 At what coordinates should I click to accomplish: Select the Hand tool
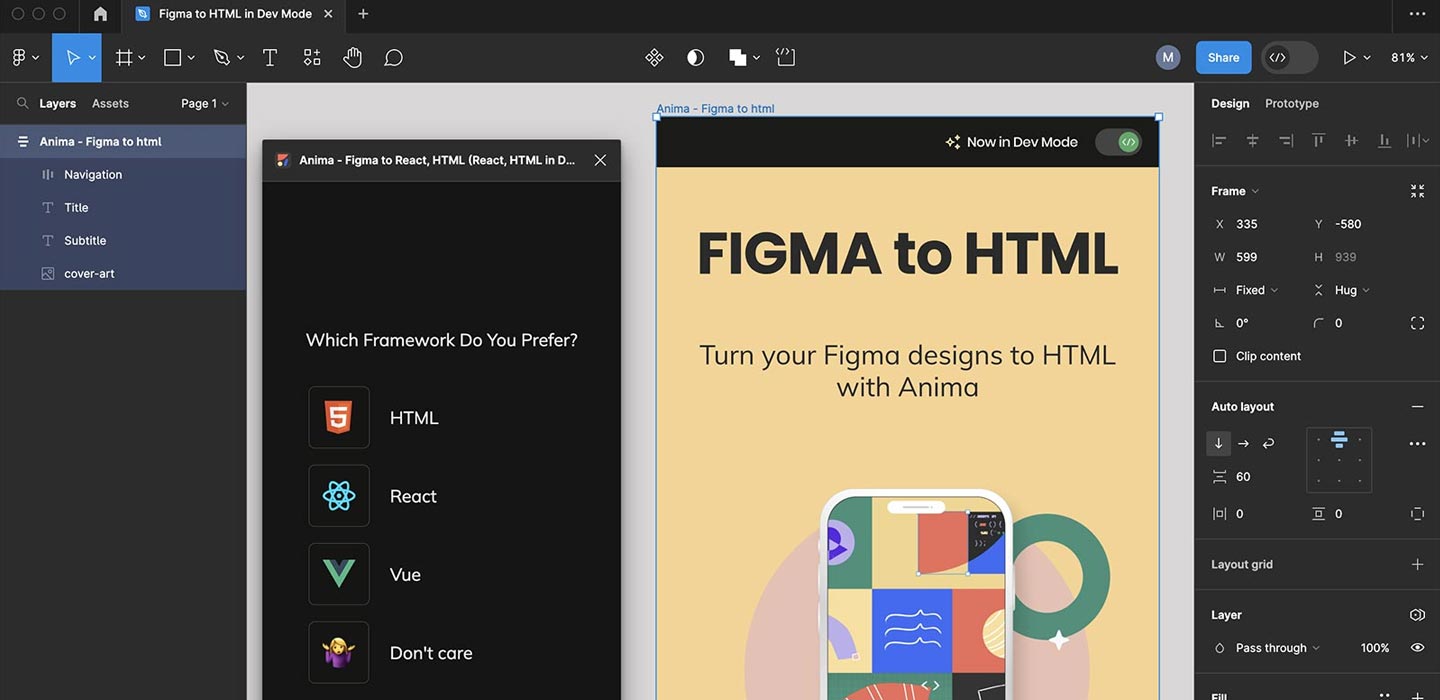pyautogui.click(x=352, y=57)
